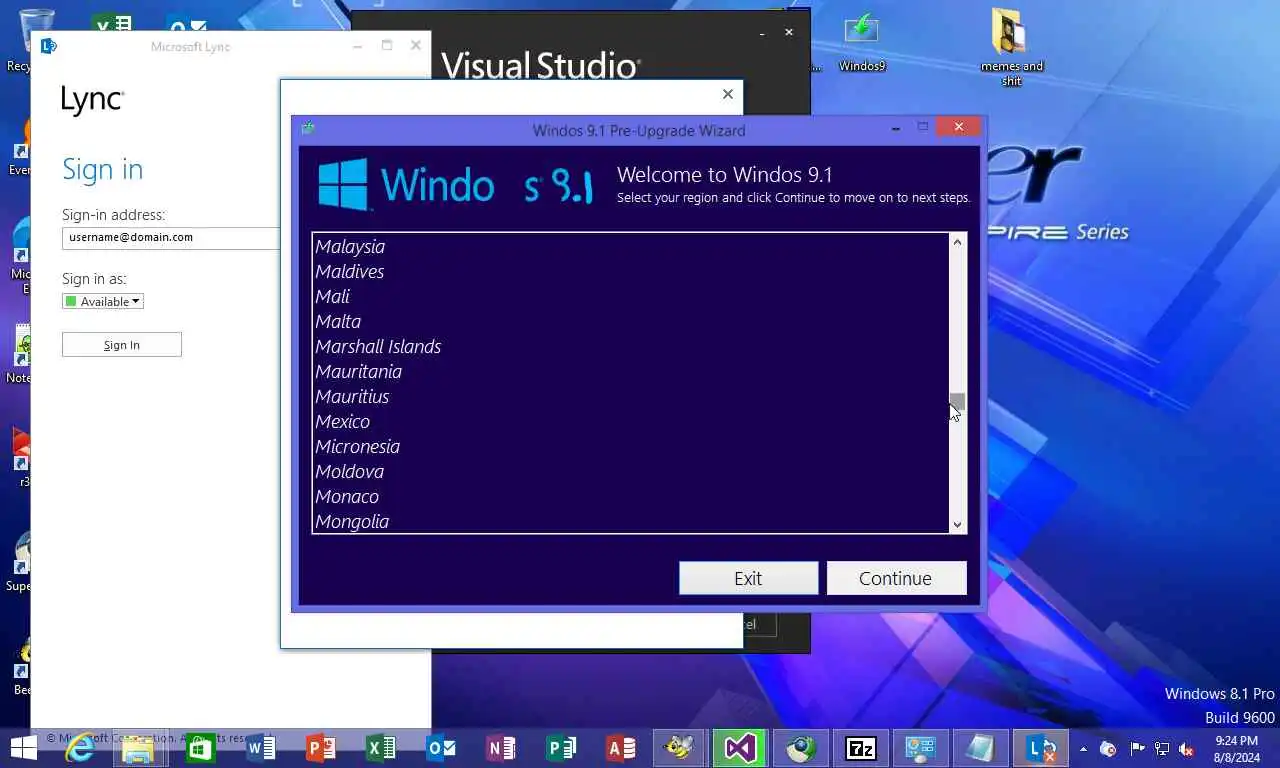Launch Access from the taskbar
The height and width of the screenshot is (768, 1280).
[621, 747]
